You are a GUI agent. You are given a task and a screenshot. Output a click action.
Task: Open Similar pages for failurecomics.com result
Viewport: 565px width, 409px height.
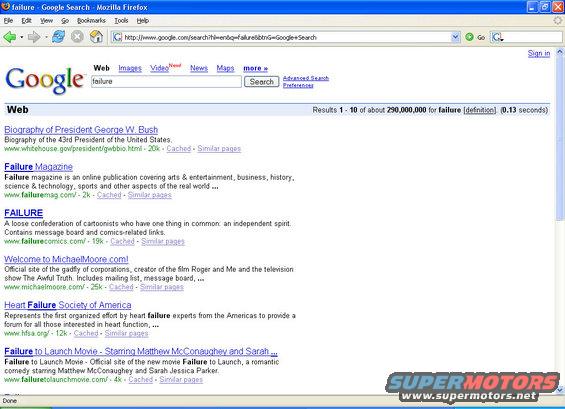[163, 241]
